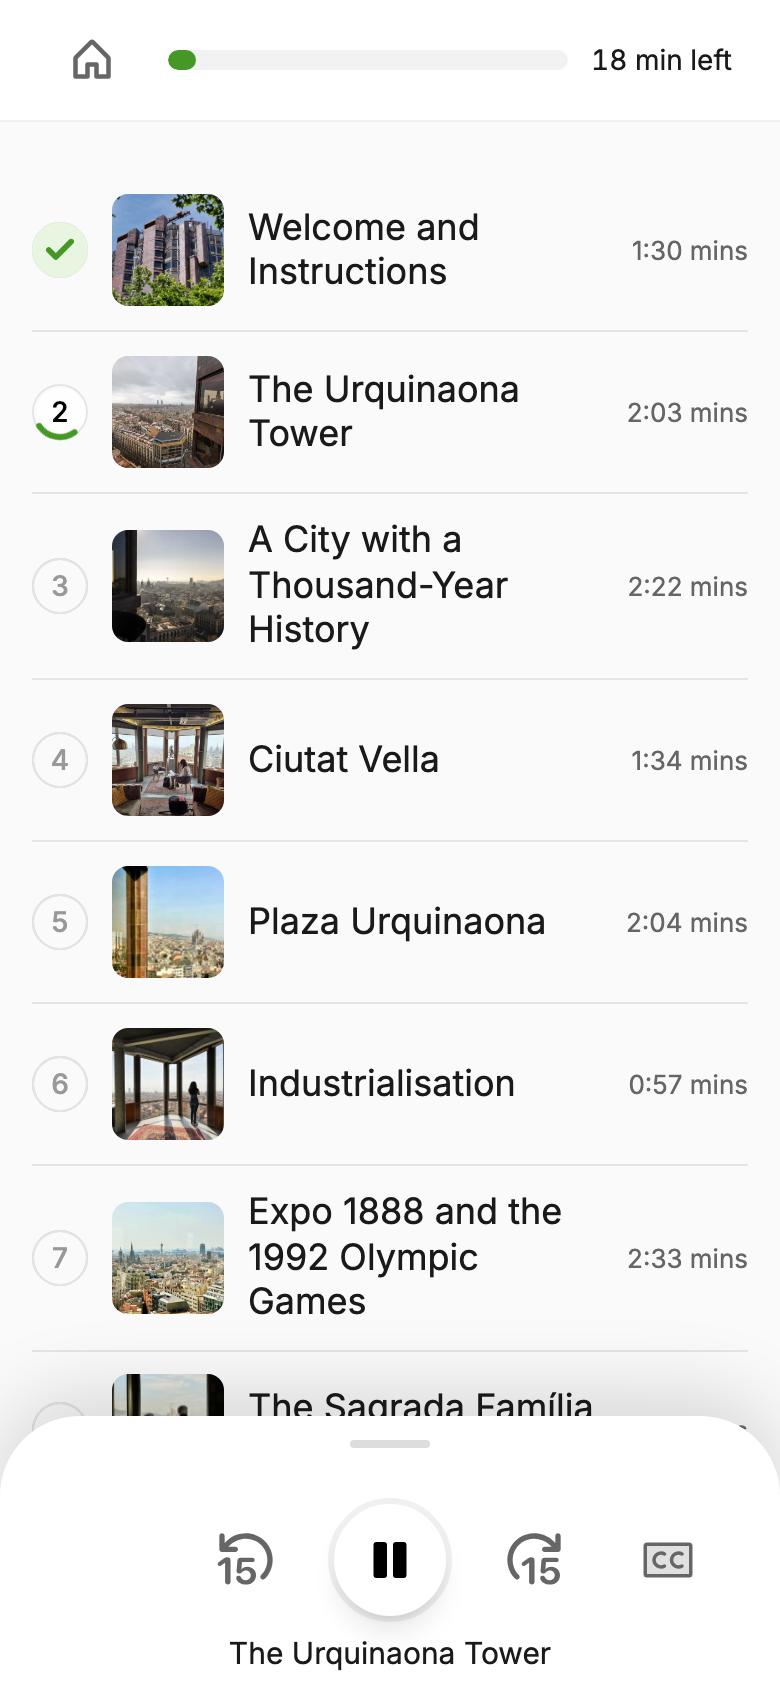Open the Urquinaona Tower thumbnail image
780x1688 pixels.
click(168, 412)
